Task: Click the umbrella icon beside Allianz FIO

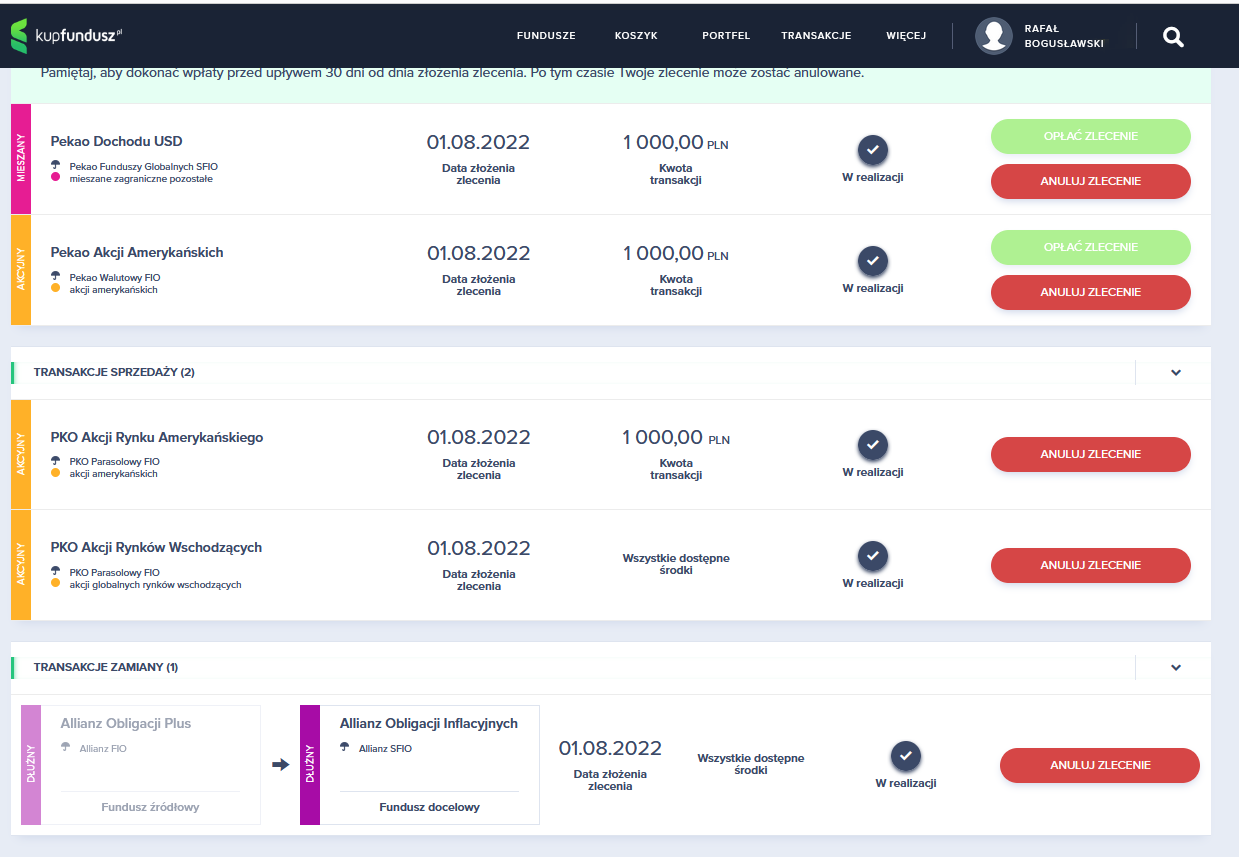Action: [66, 747]
